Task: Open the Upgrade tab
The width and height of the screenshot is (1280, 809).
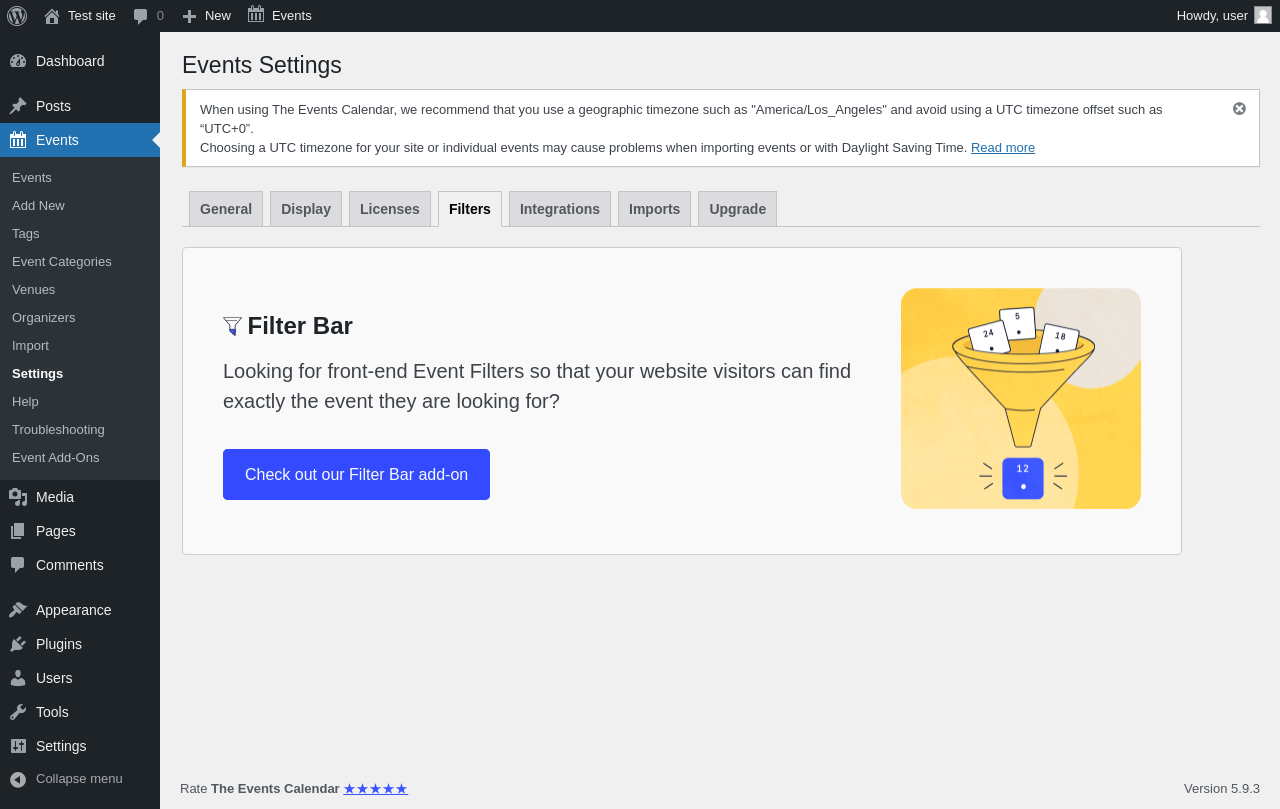Action: pos(737,209)
